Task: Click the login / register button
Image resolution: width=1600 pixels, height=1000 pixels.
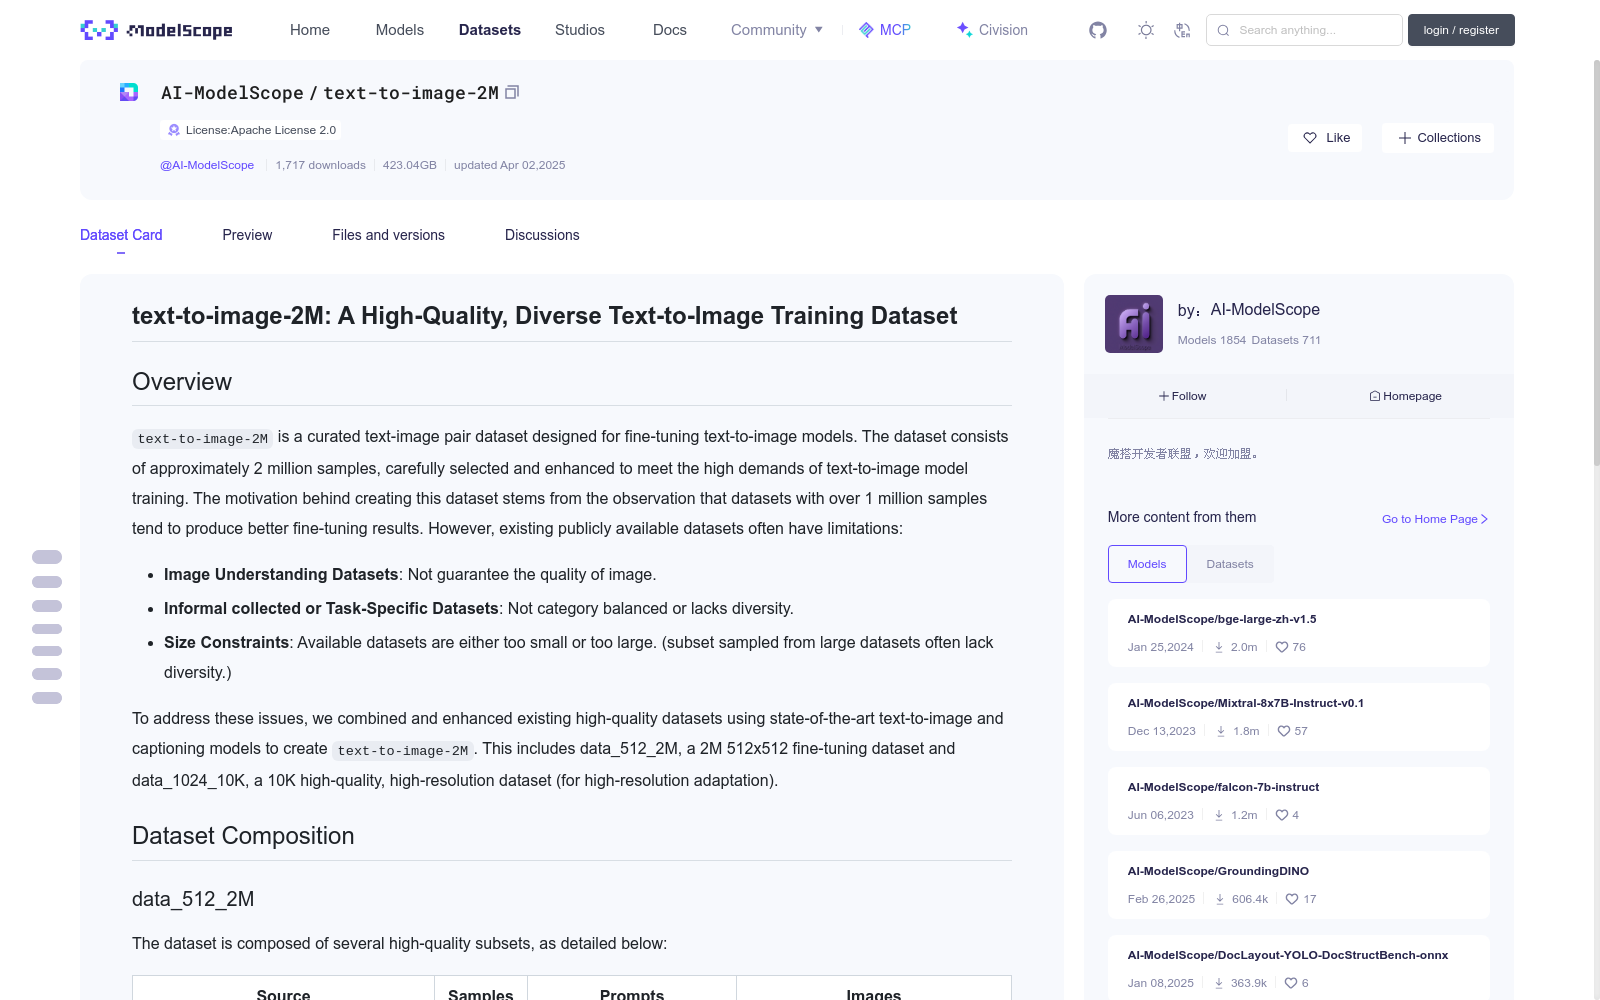Action: pyautogui.click(x=1461, y=30)
